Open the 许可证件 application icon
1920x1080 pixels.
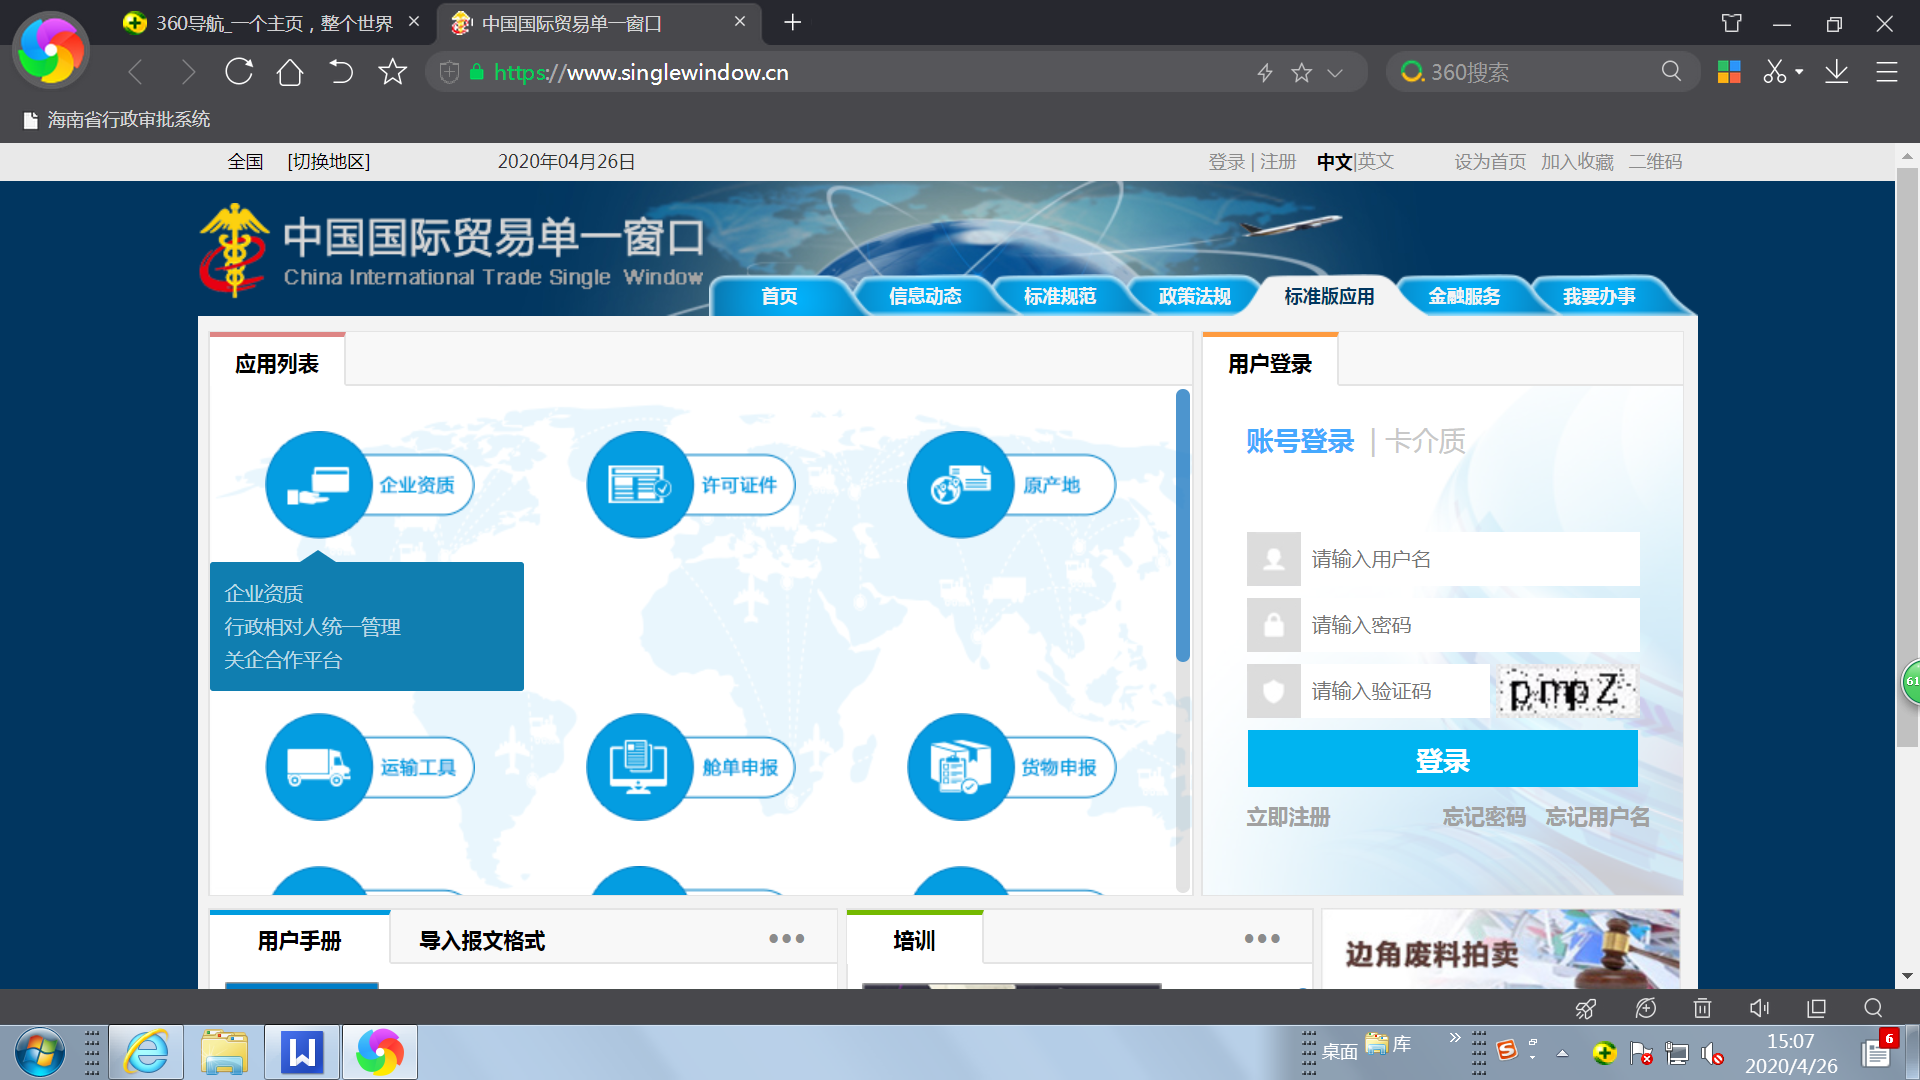tap(640, 485)
